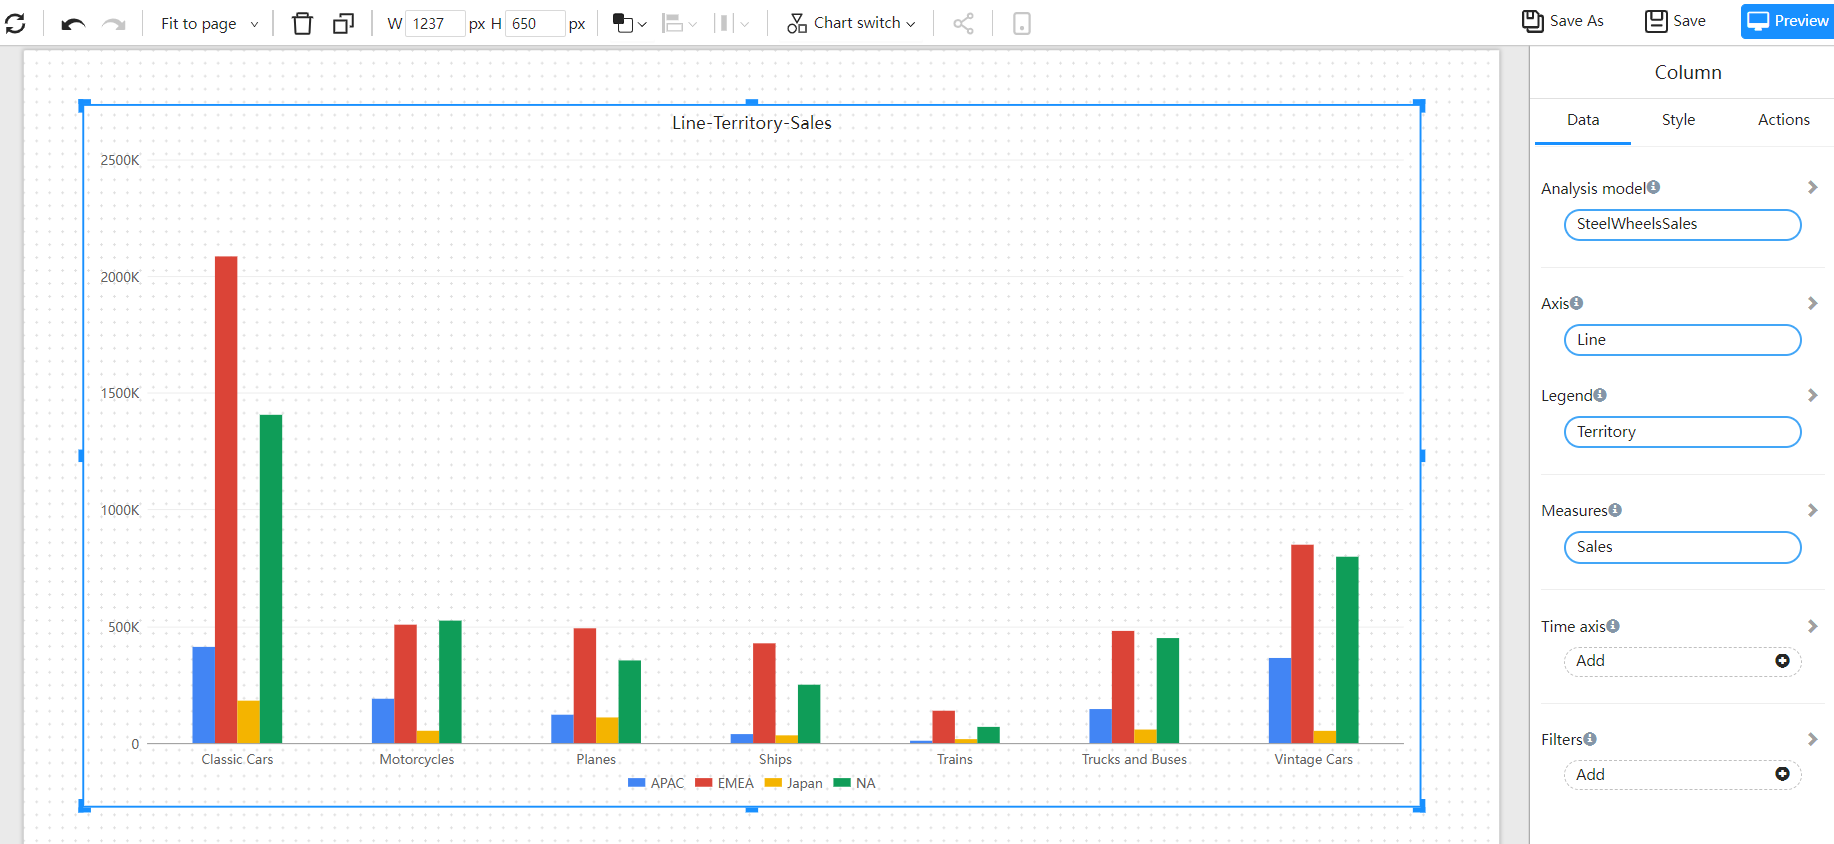
Task: Click the chart title Line-Territory-Sales
Action: pyautogui.click(x=752, y=123)
